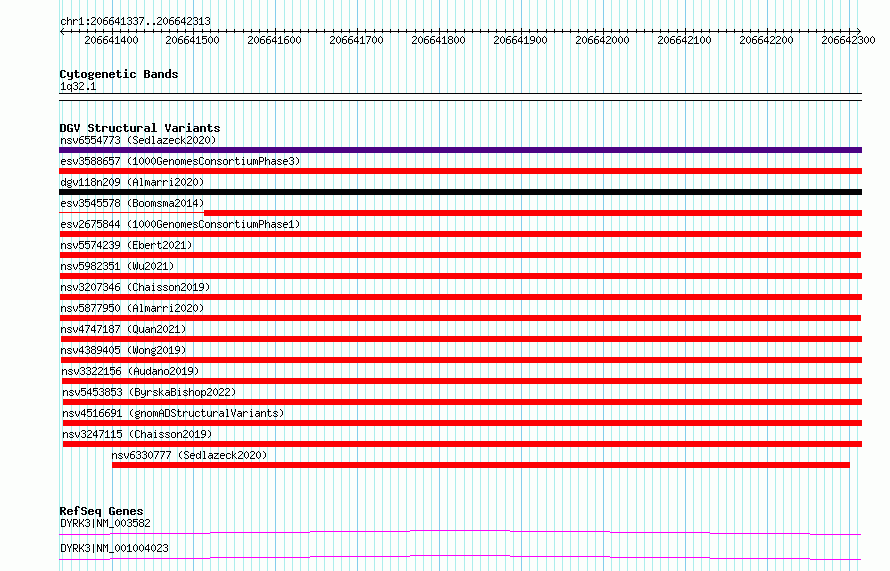Click variant label nsv3247115 (Chaisson2019)
The height and width of the screenshot is (571, 890).
coord(137,434)
